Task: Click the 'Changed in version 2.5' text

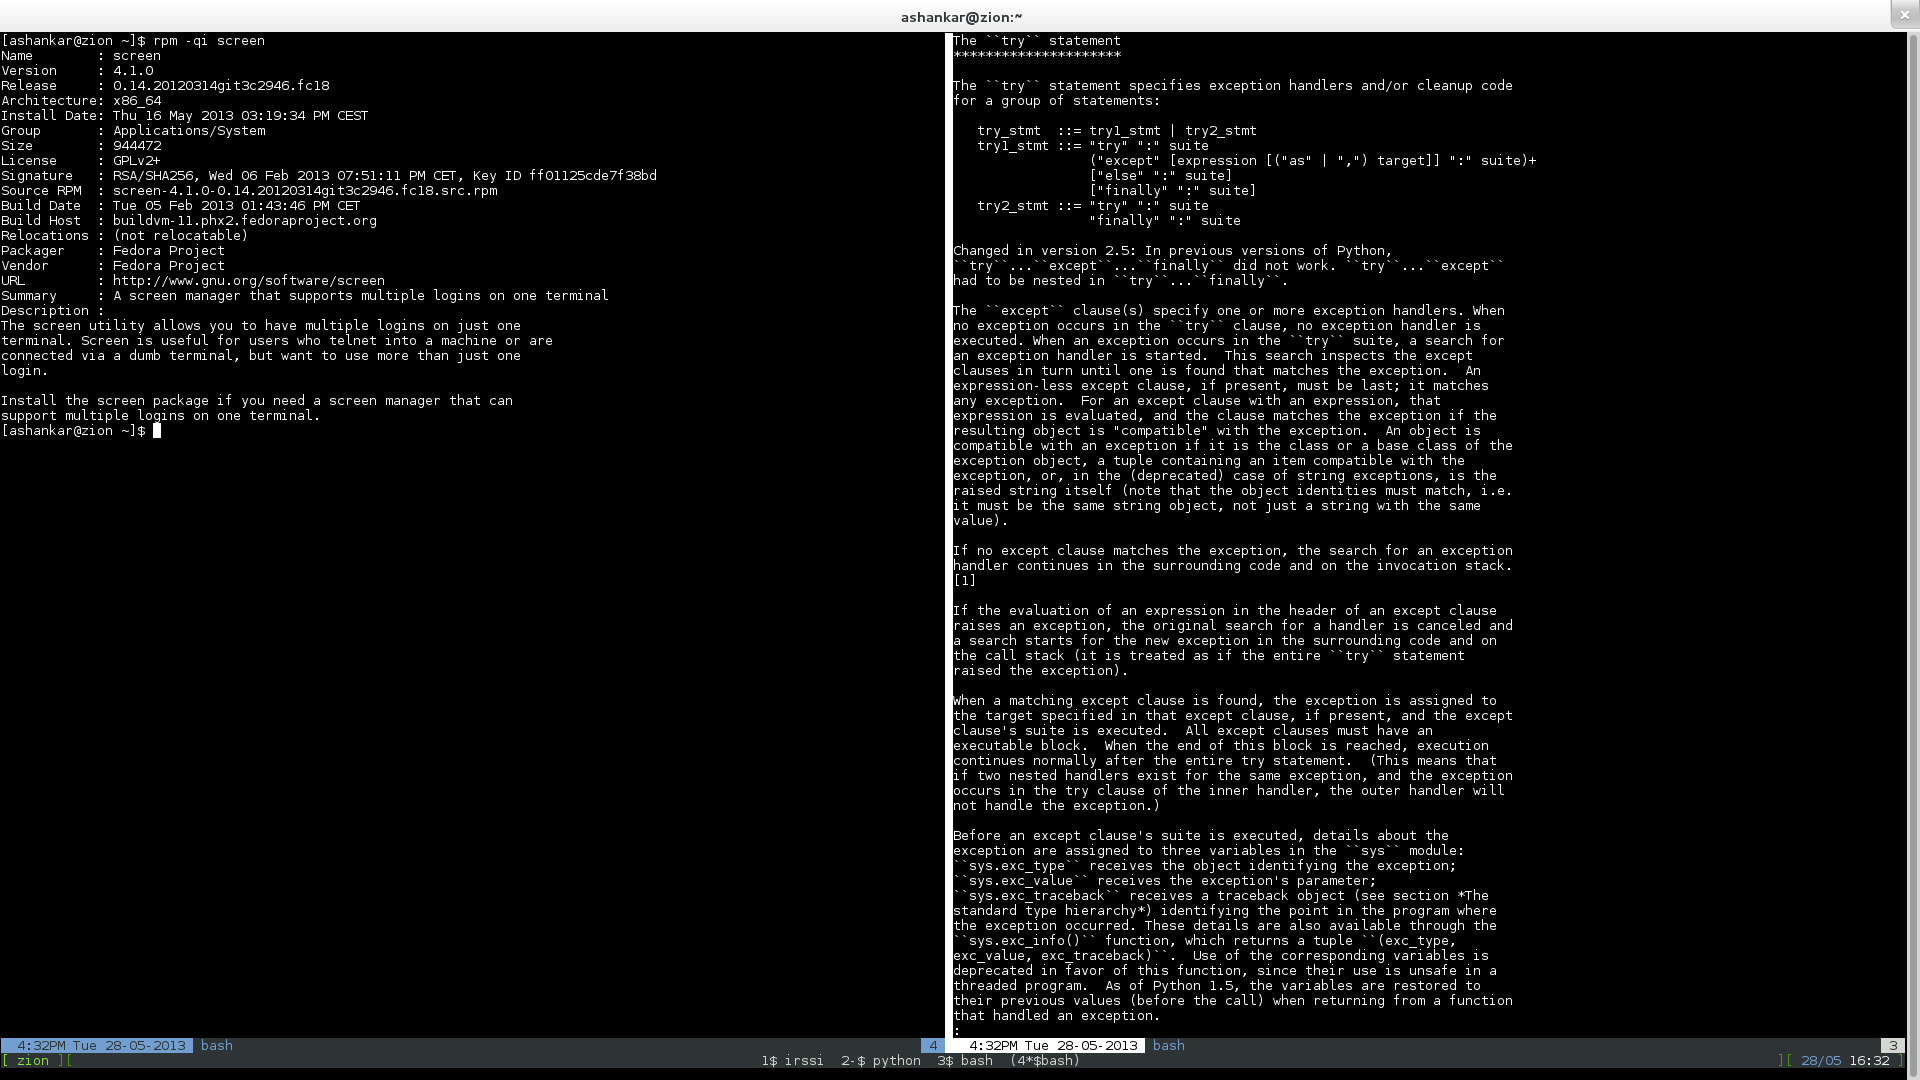Action: point(1045,251)
